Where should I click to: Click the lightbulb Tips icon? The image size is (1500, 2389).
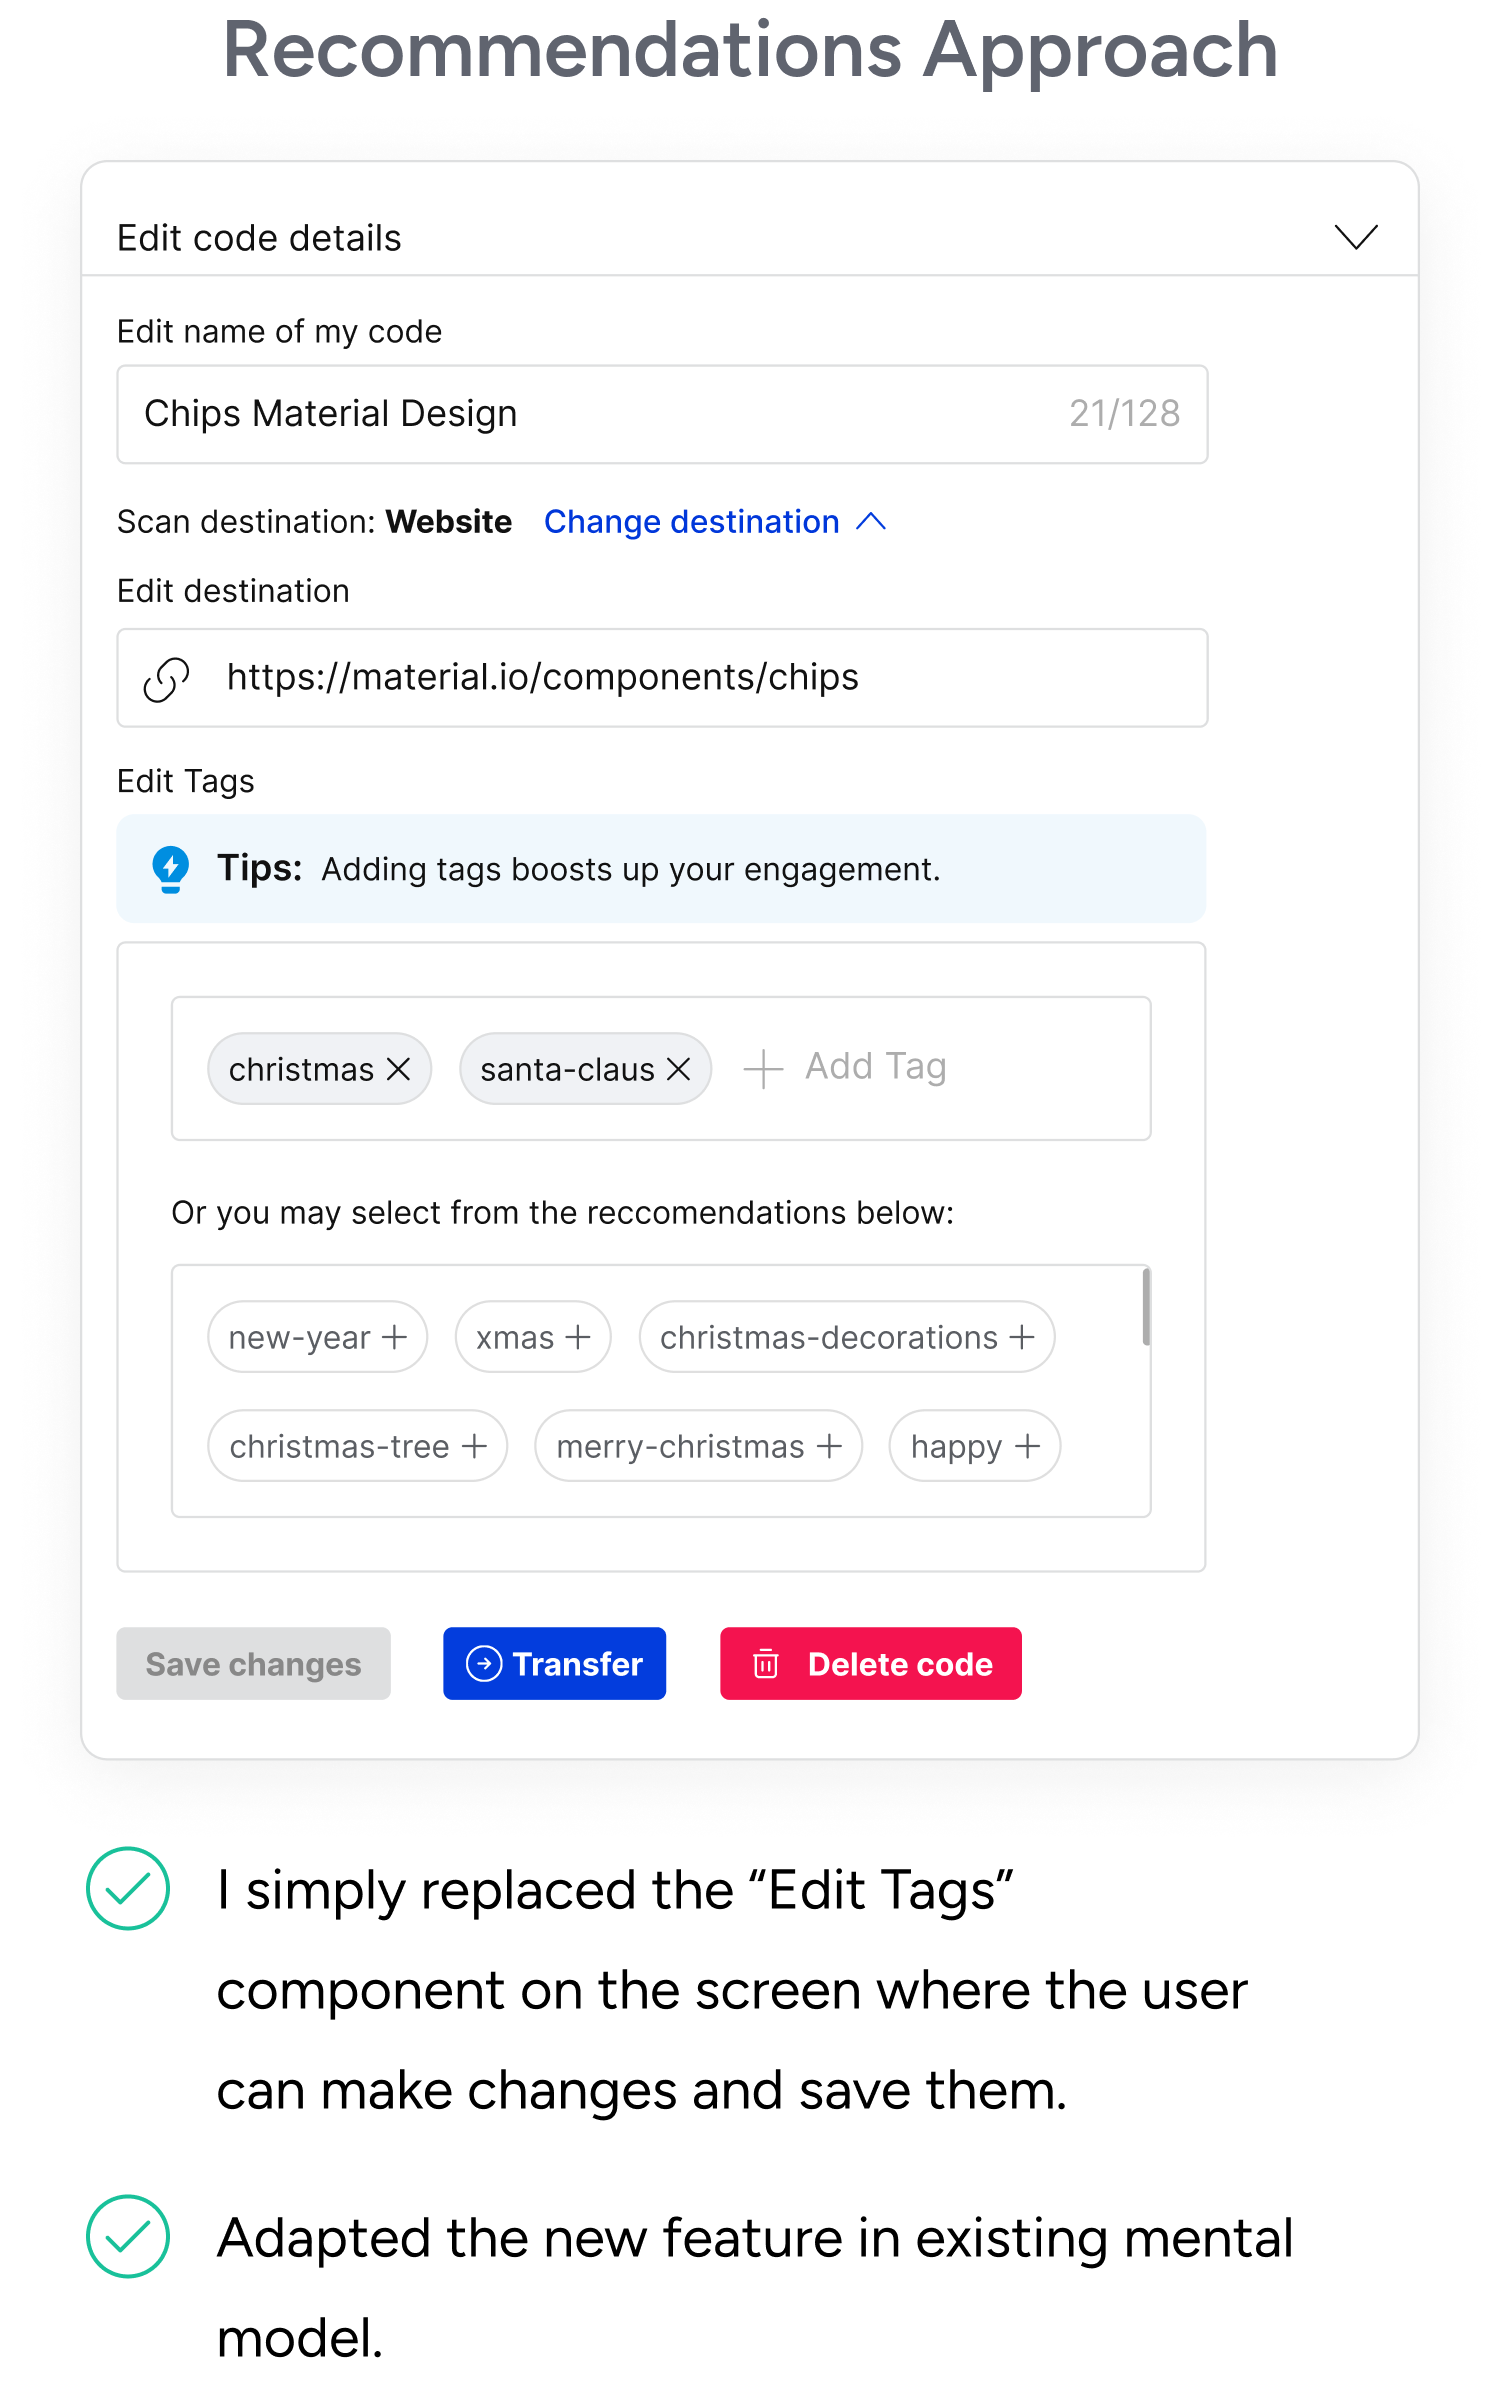click(171, 868)
